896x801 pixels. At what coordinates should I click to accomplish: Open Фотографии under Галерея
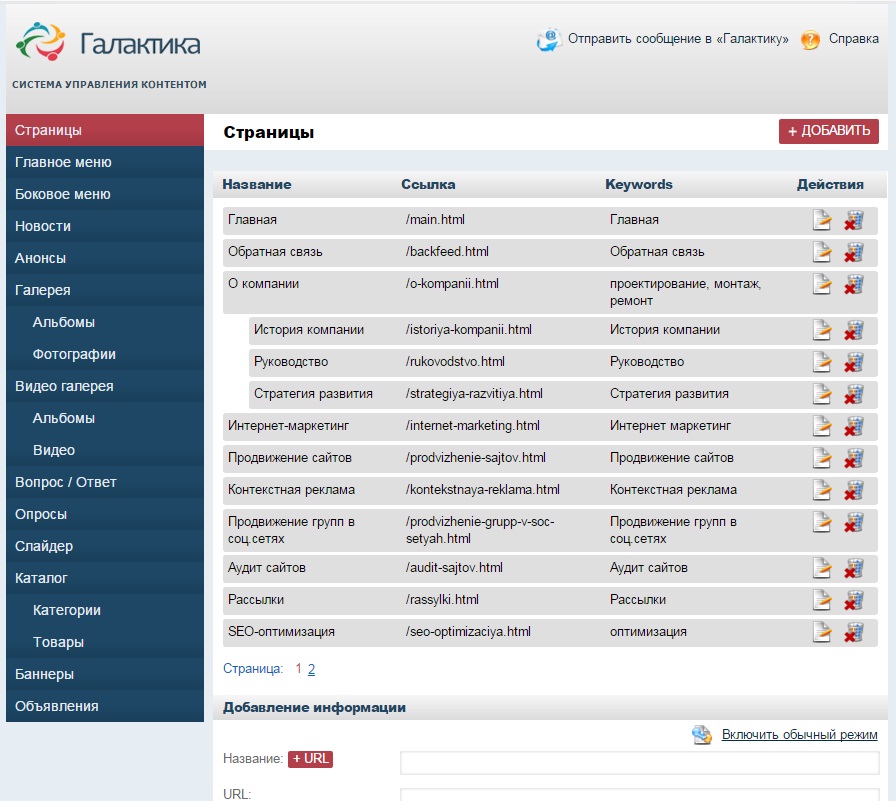pyautogui.click(x=105, y=354)
